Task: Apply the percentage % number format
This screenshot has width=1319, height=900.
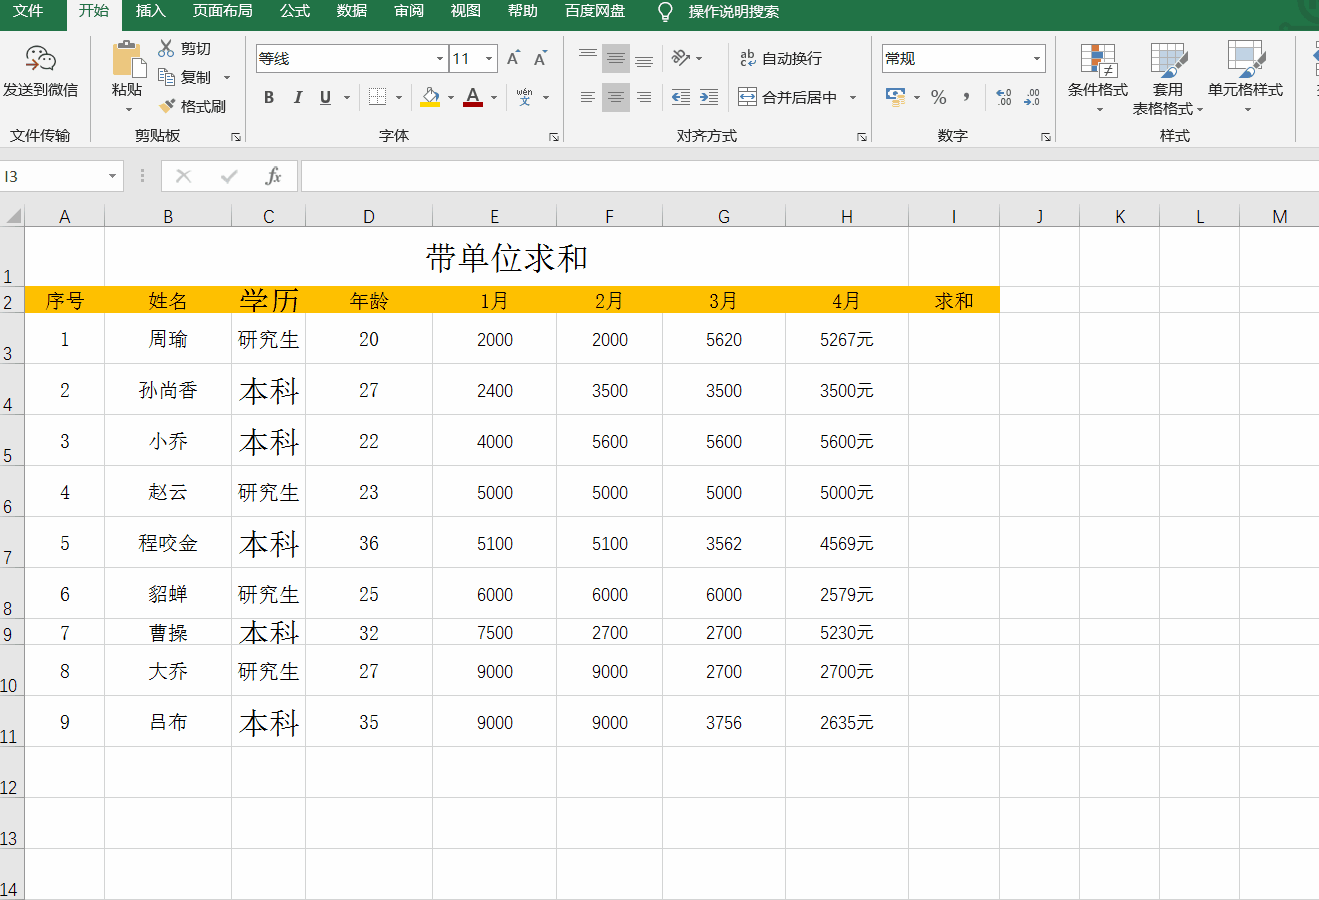Action: 939,97
